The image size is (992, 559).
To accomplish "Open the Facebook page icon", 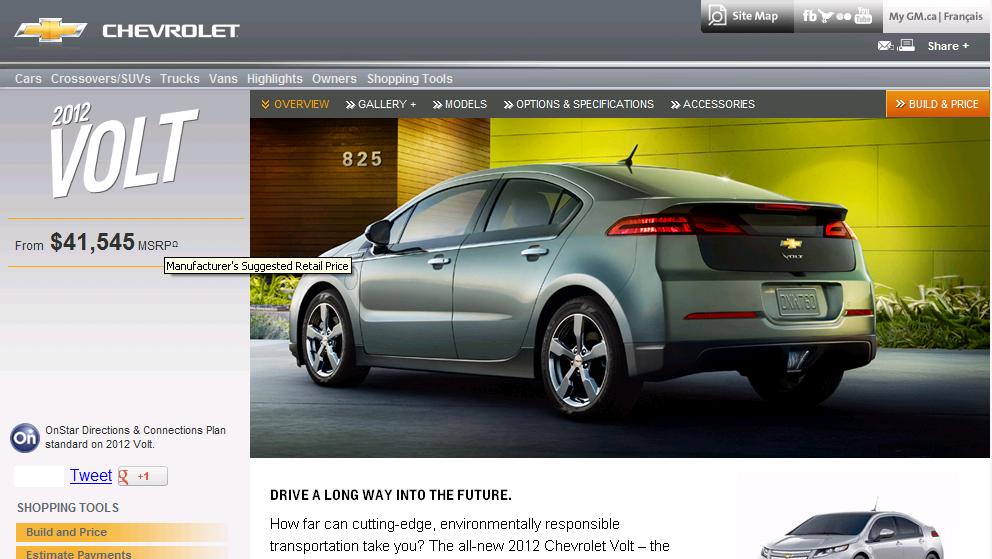I will [x=809, y=16].
